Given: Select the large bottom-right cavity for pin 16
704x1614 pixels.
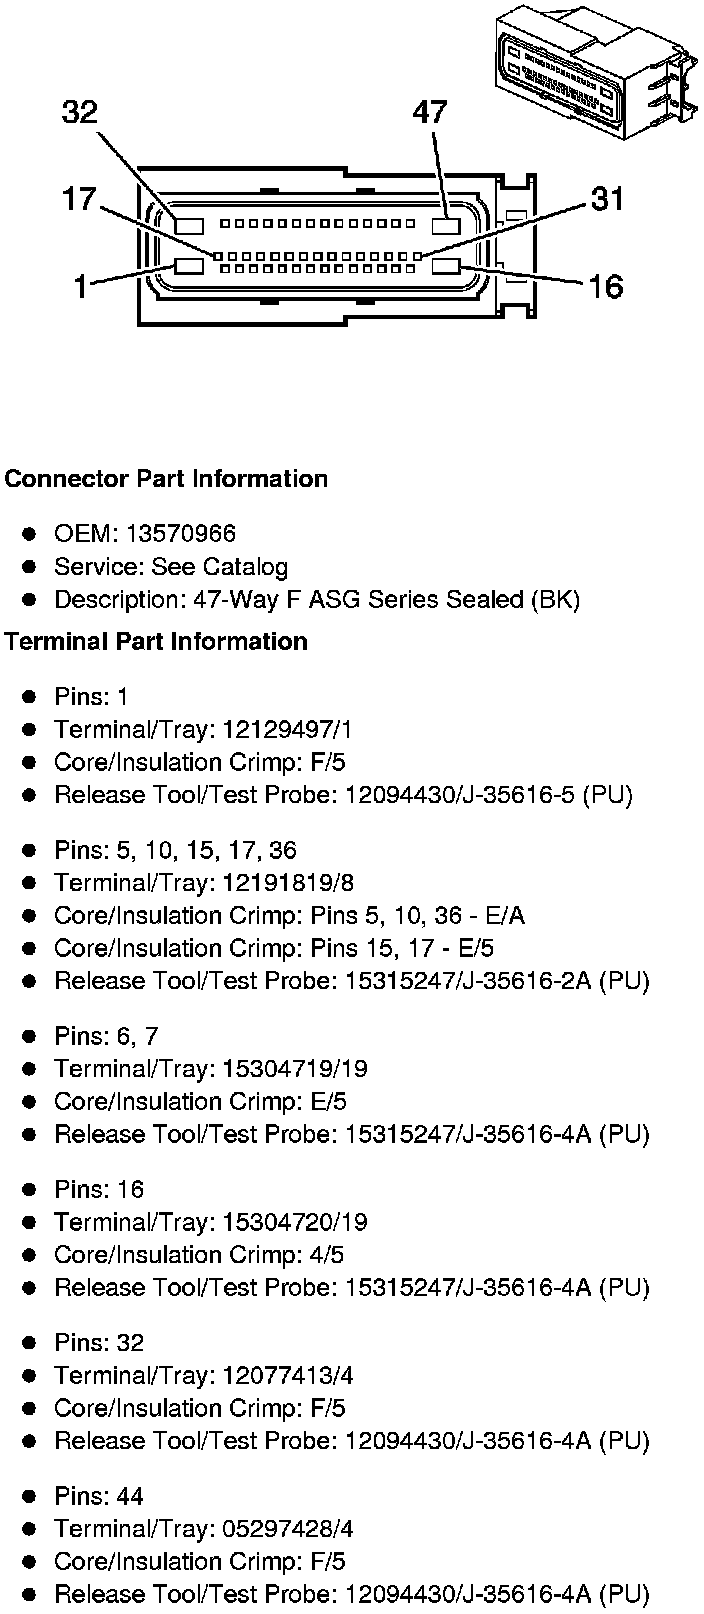Looking at the screenshot, I should click(446, 266).
